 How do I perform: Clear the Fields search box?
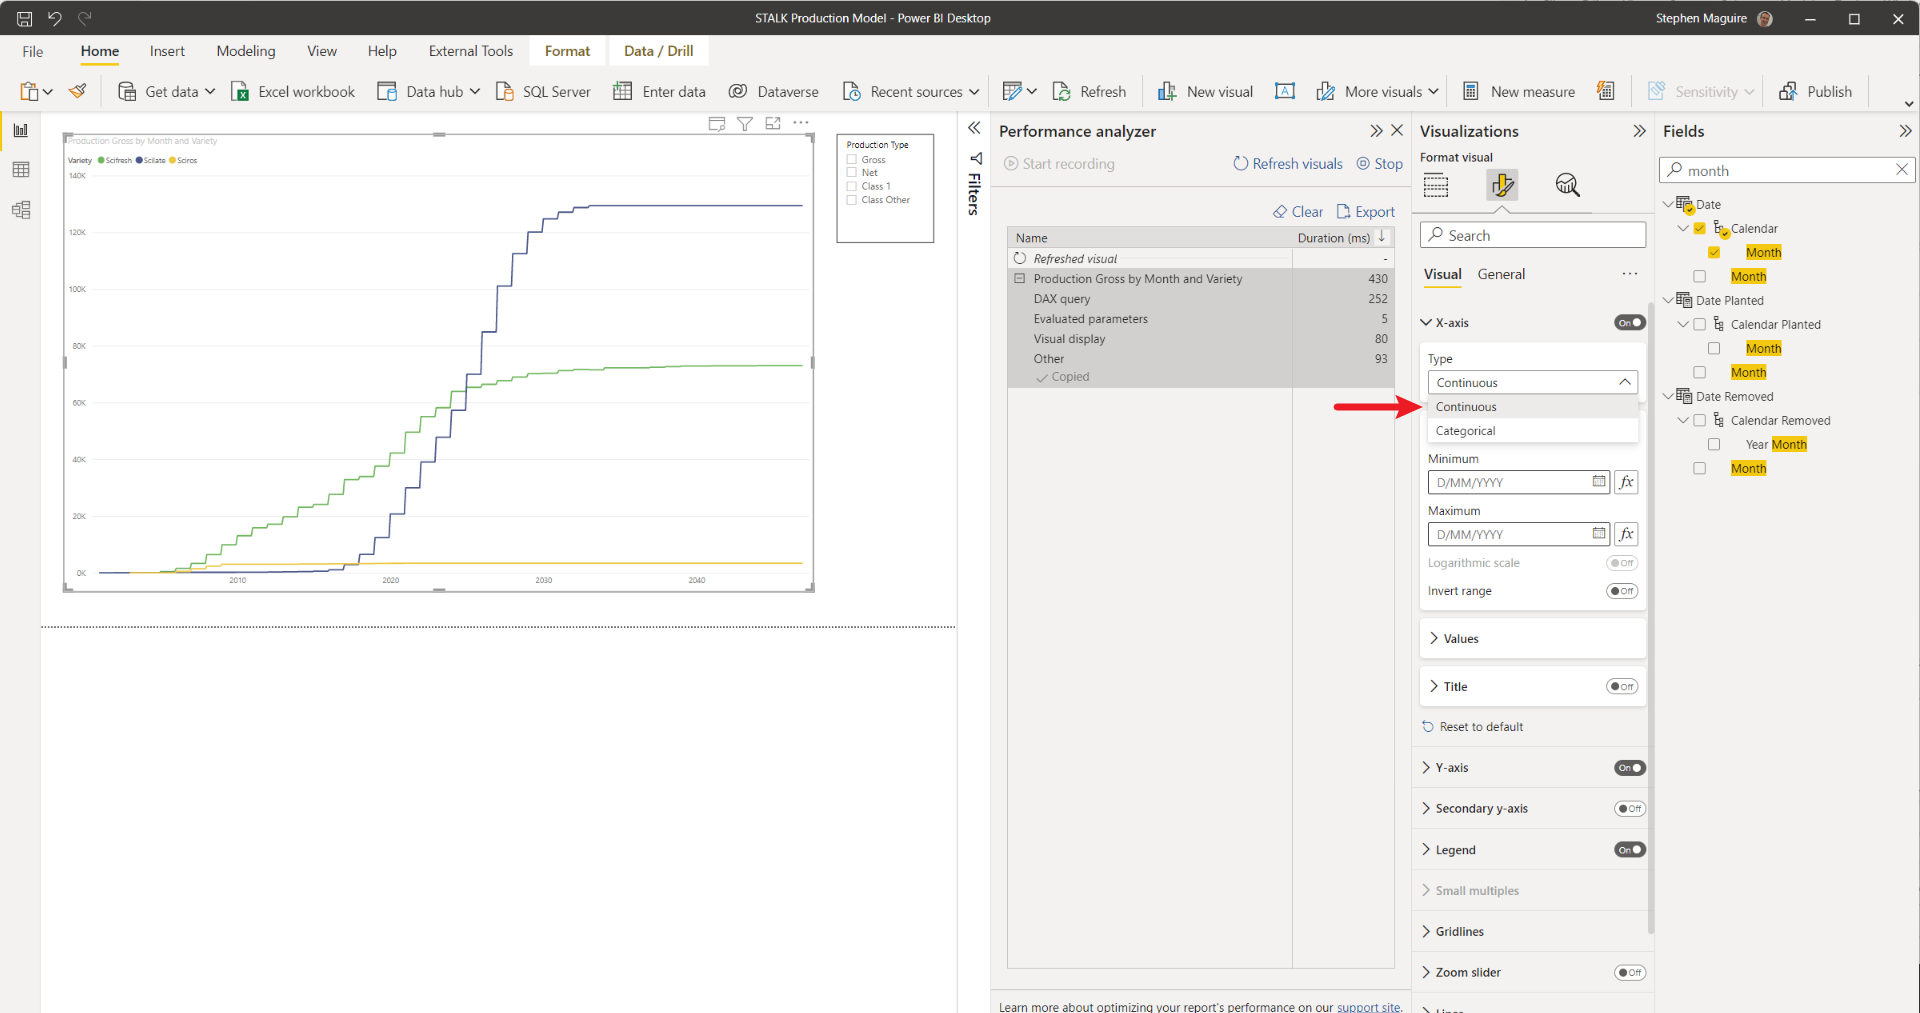point(1902,170)
